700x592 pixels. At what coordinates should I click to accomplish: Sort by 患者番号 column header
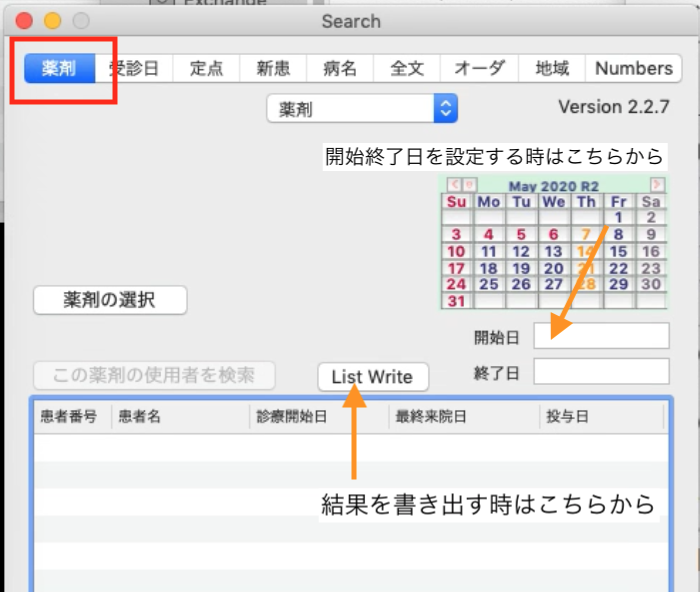(x=68, y=416)
